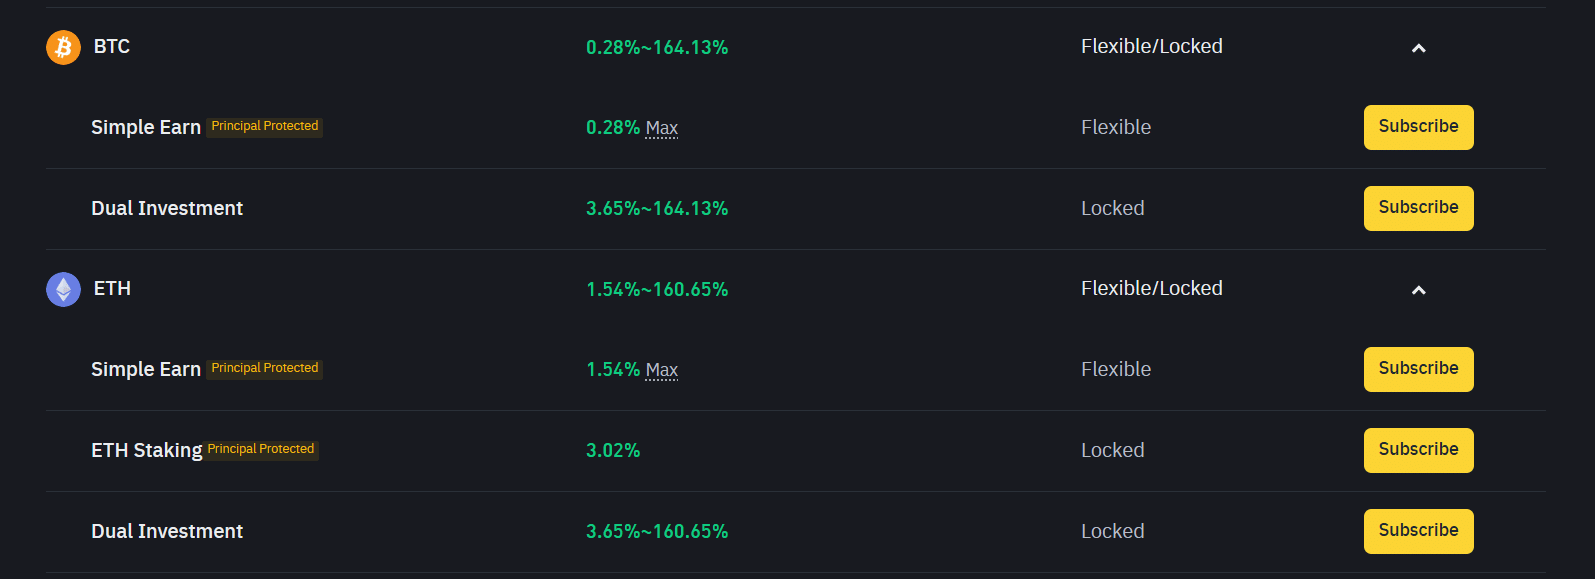The height and width of the screenshot is (579, 1595).
Task: Subscribe to ETH Dual Investment
Action: point(1418,531)
